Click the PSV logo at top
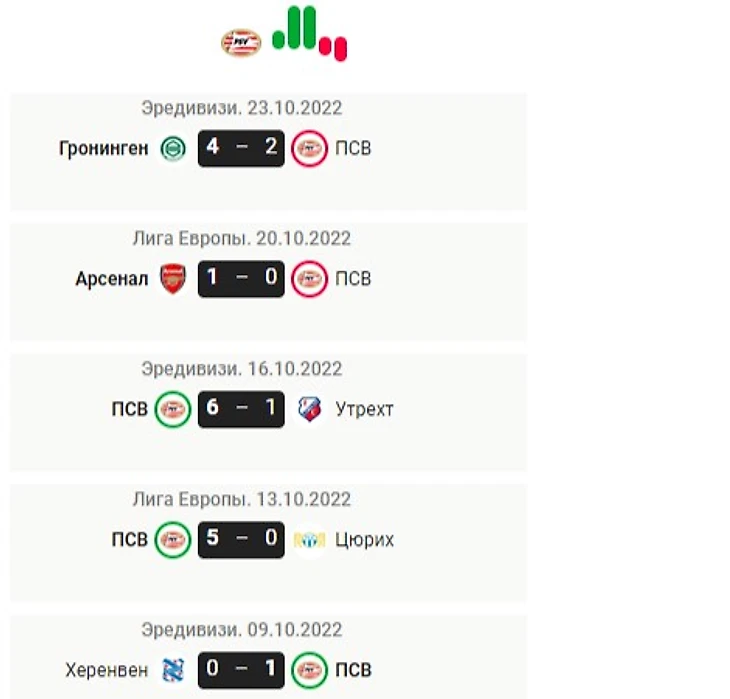 click(240, 43)
